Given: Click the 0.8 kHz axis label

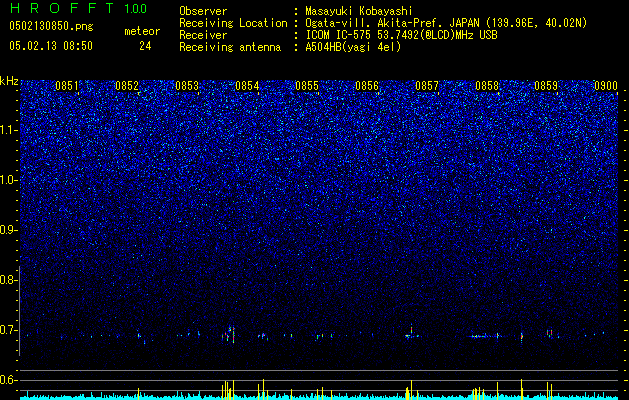Looking at the screenshot, I should 8,280.
